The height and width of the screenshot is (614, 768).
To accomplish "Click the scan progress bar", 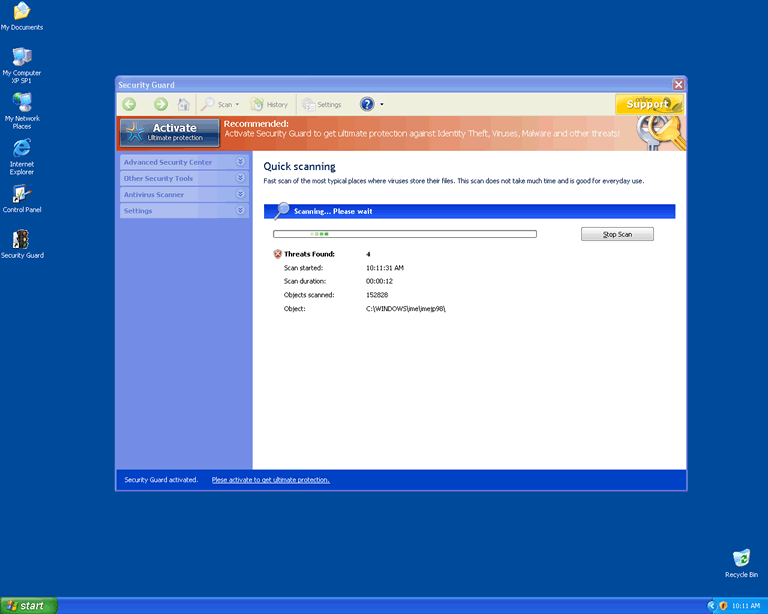I will [x=404, y=234].
